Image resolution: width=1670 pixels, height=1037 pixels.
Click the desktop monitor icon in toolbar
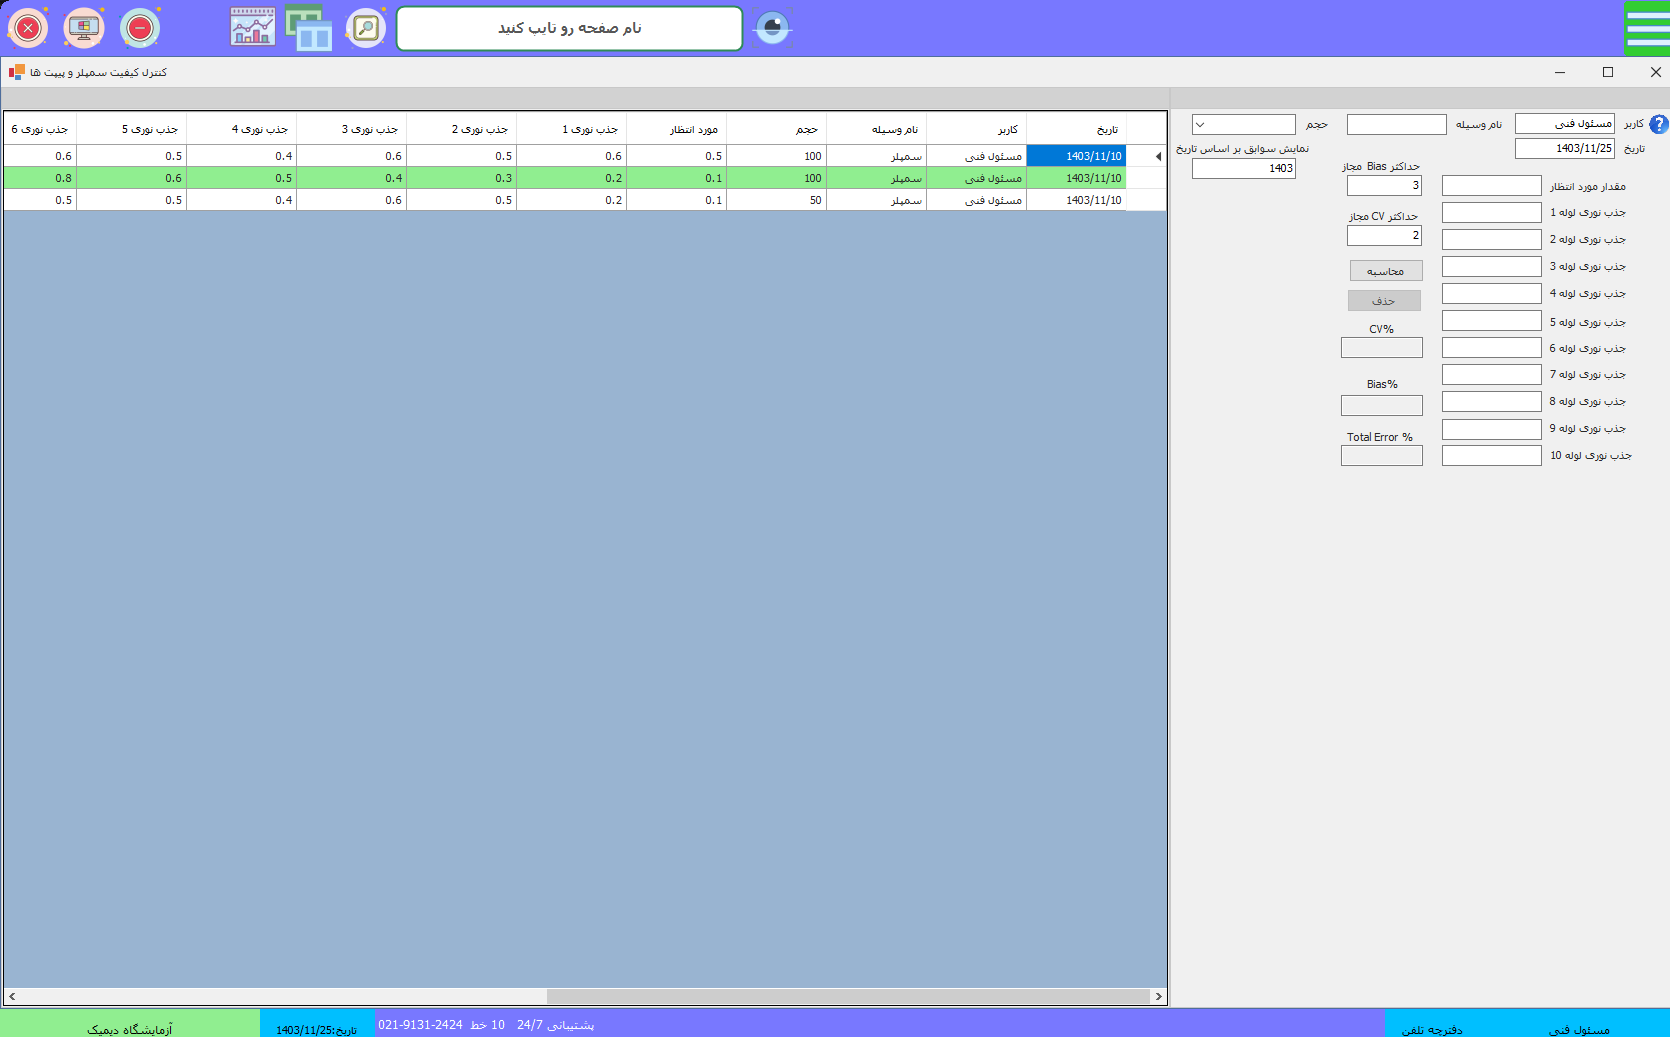click(x=84, y=28)
